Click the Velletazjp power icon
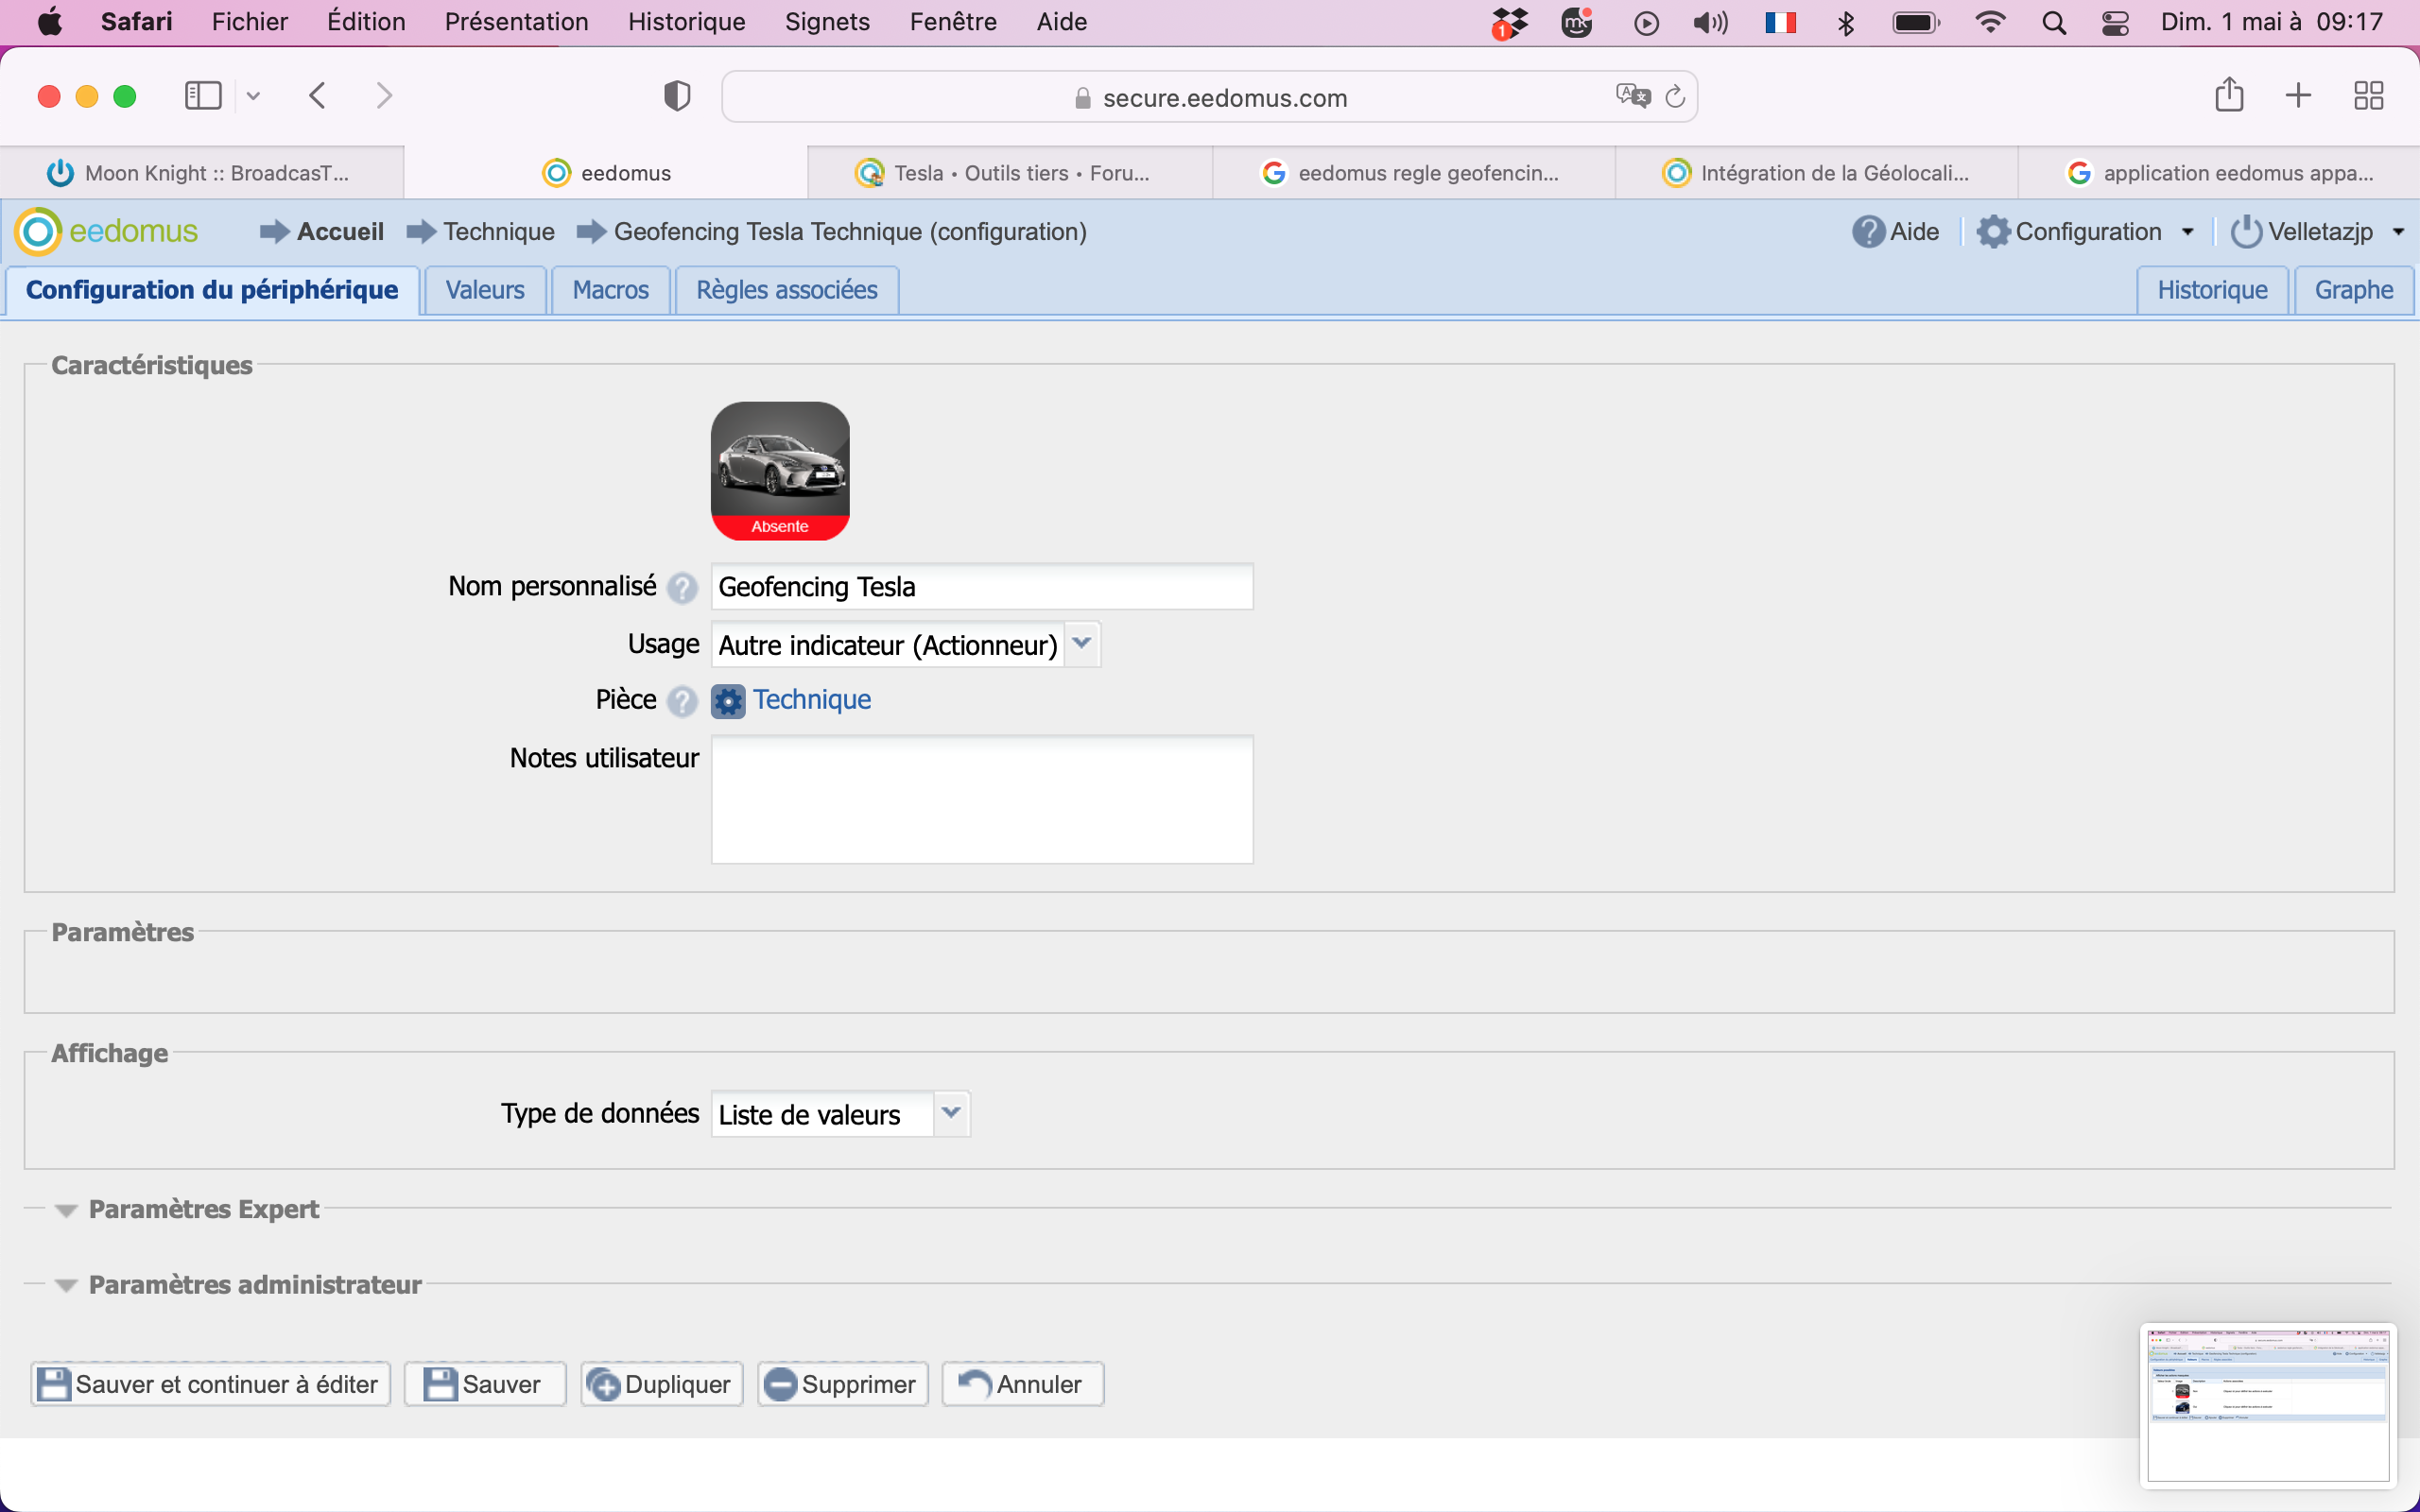Screen dimensions: 2420x1512 click(x=2246, y=232)
